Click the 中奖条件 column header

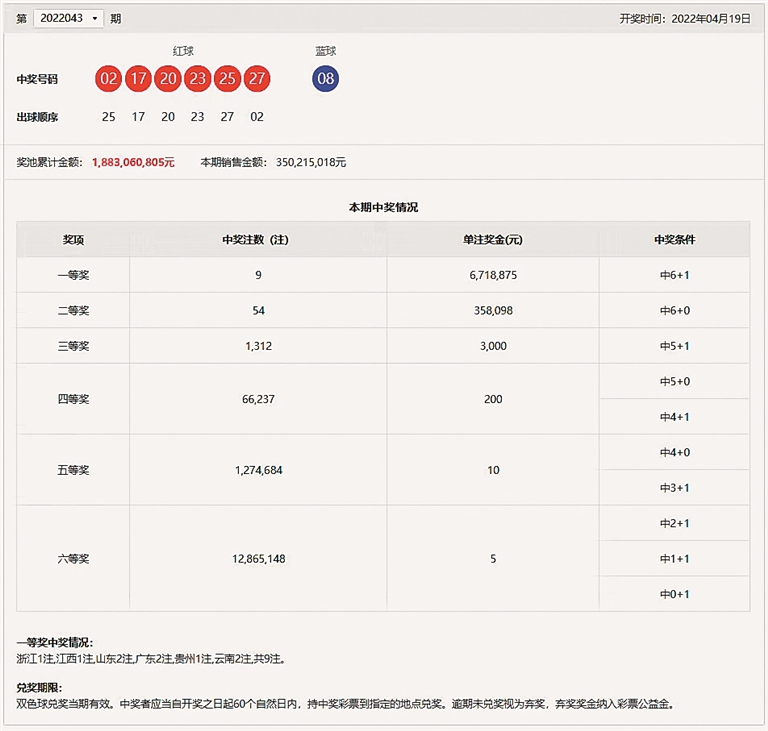[x=674, y=240]
